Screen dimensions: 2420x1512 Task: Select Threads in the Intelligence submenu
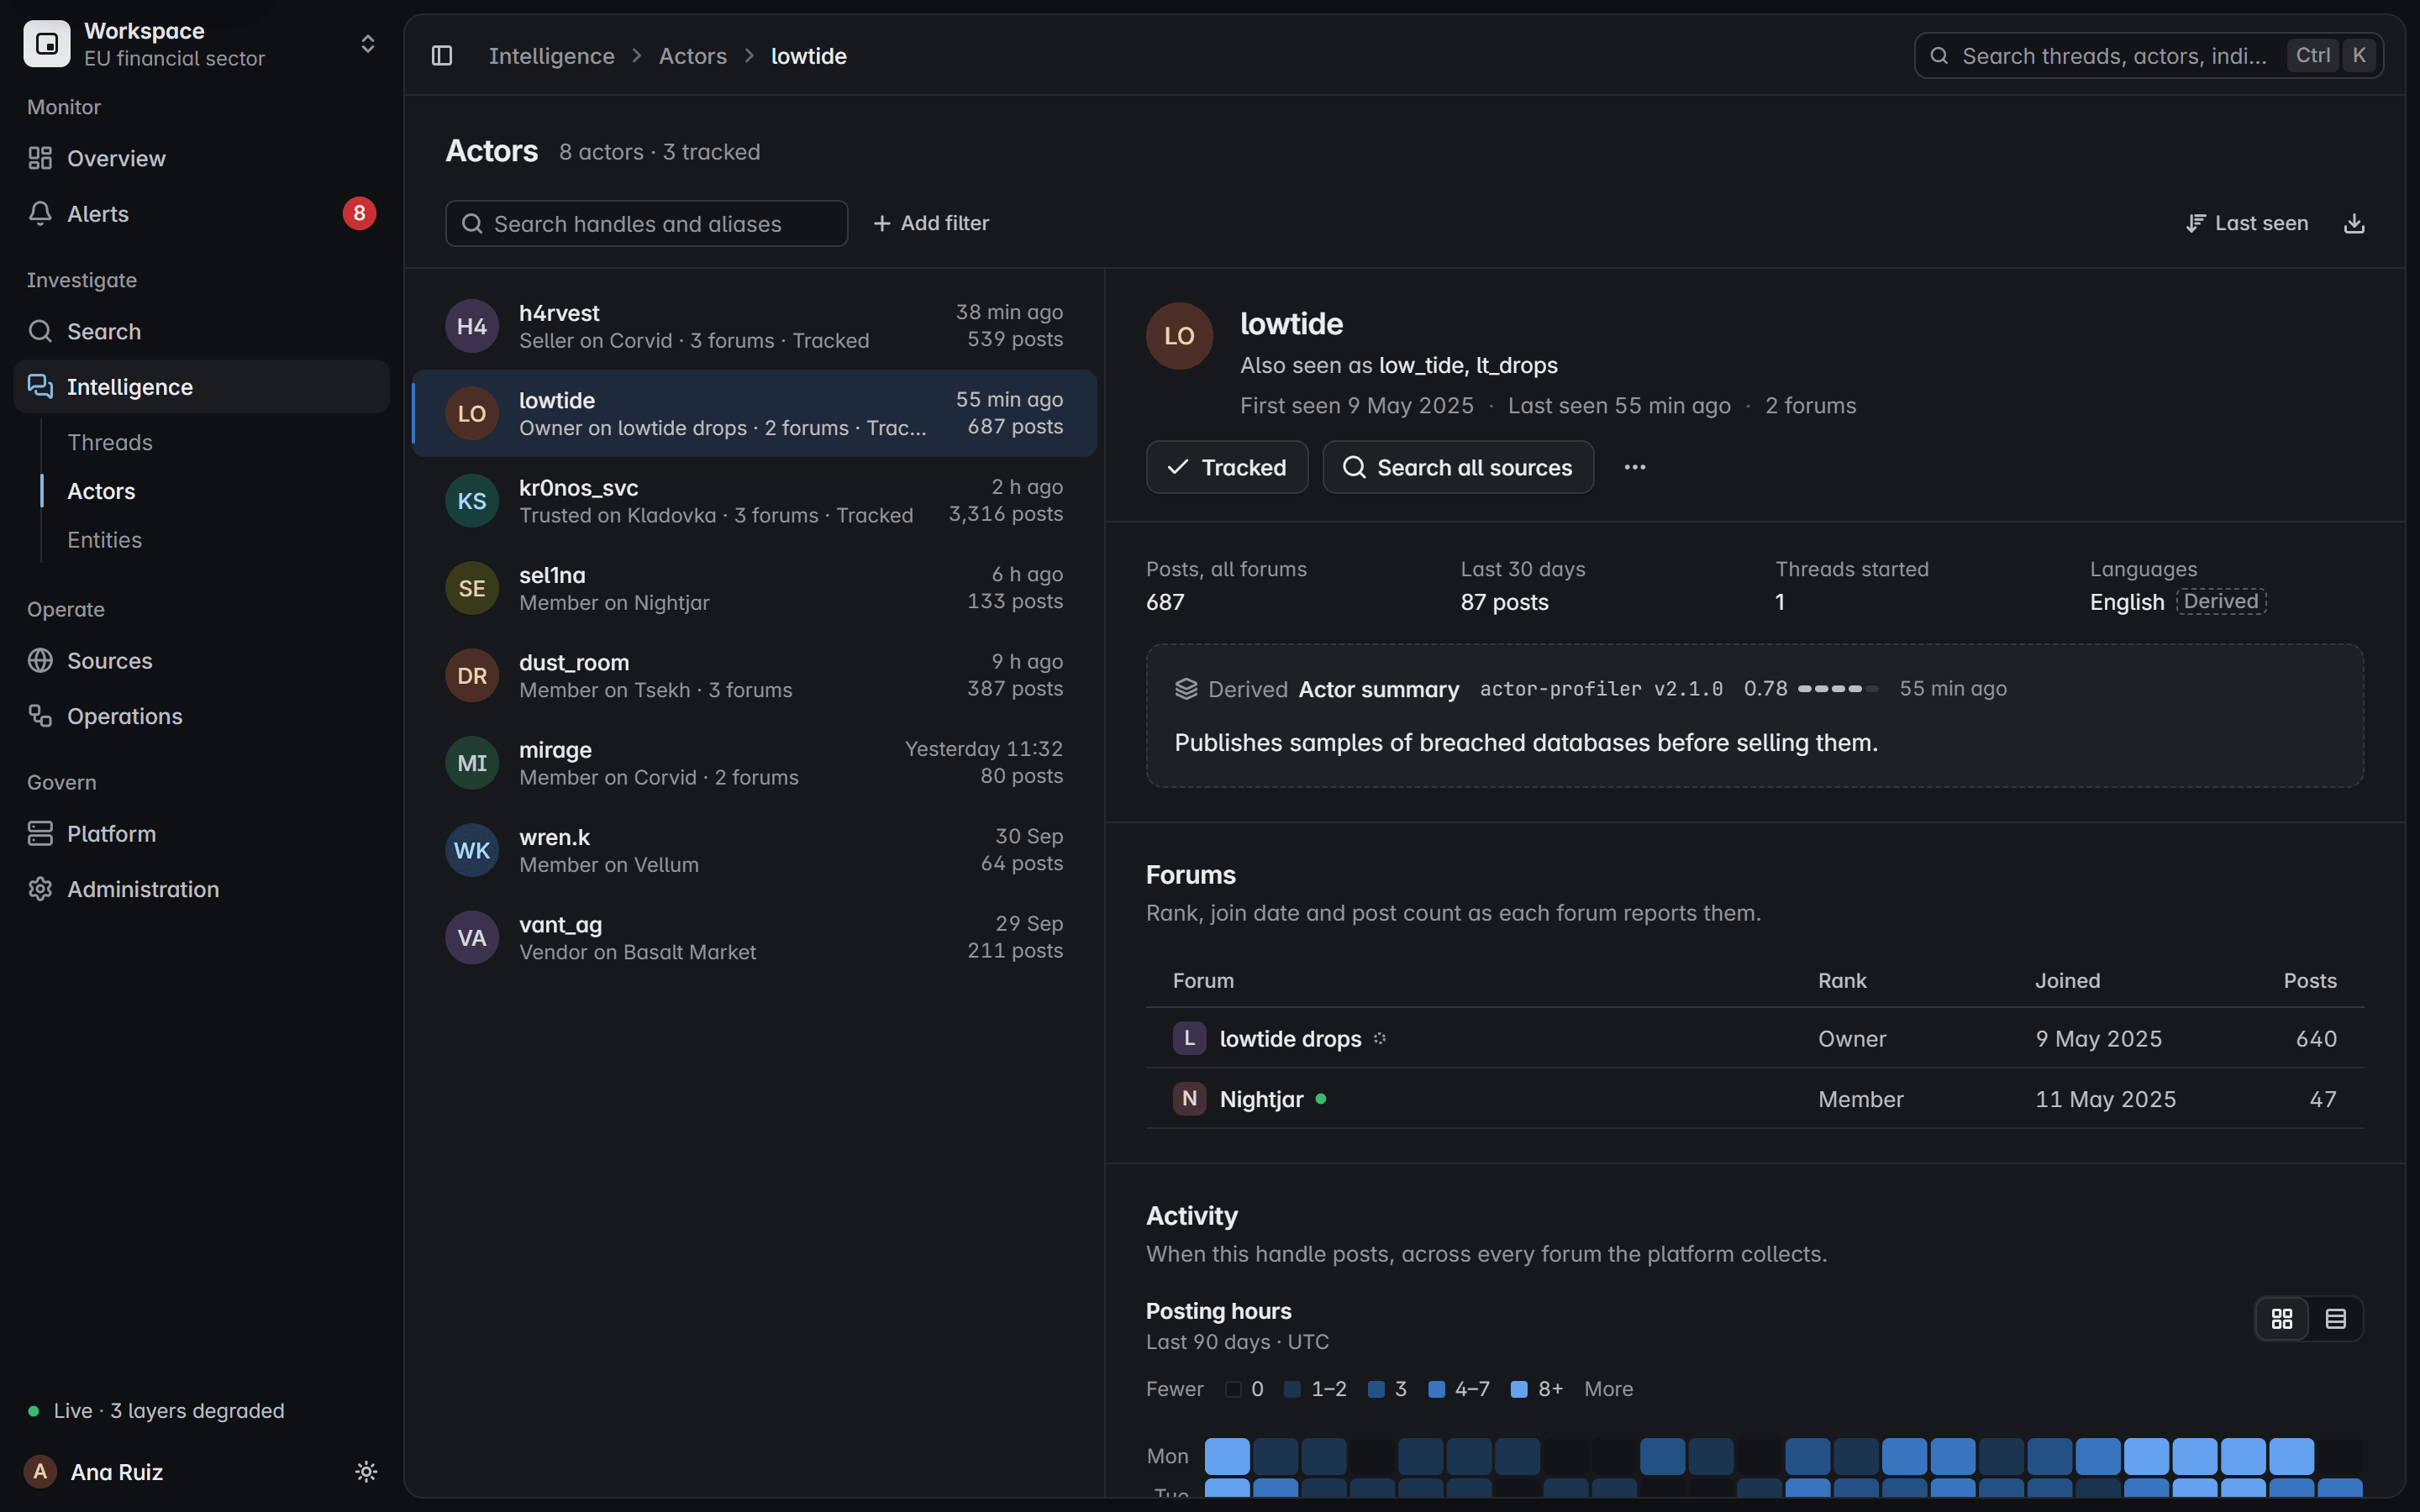[110, 442]
